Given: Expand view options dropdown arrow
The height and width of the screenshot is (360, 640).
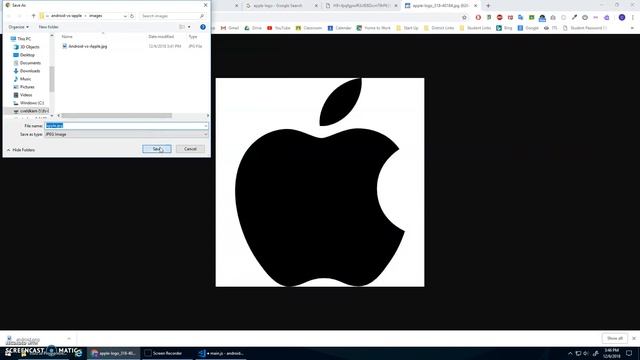Looking at the screenshot, I should pyautogui.click(x=189, y=27).
